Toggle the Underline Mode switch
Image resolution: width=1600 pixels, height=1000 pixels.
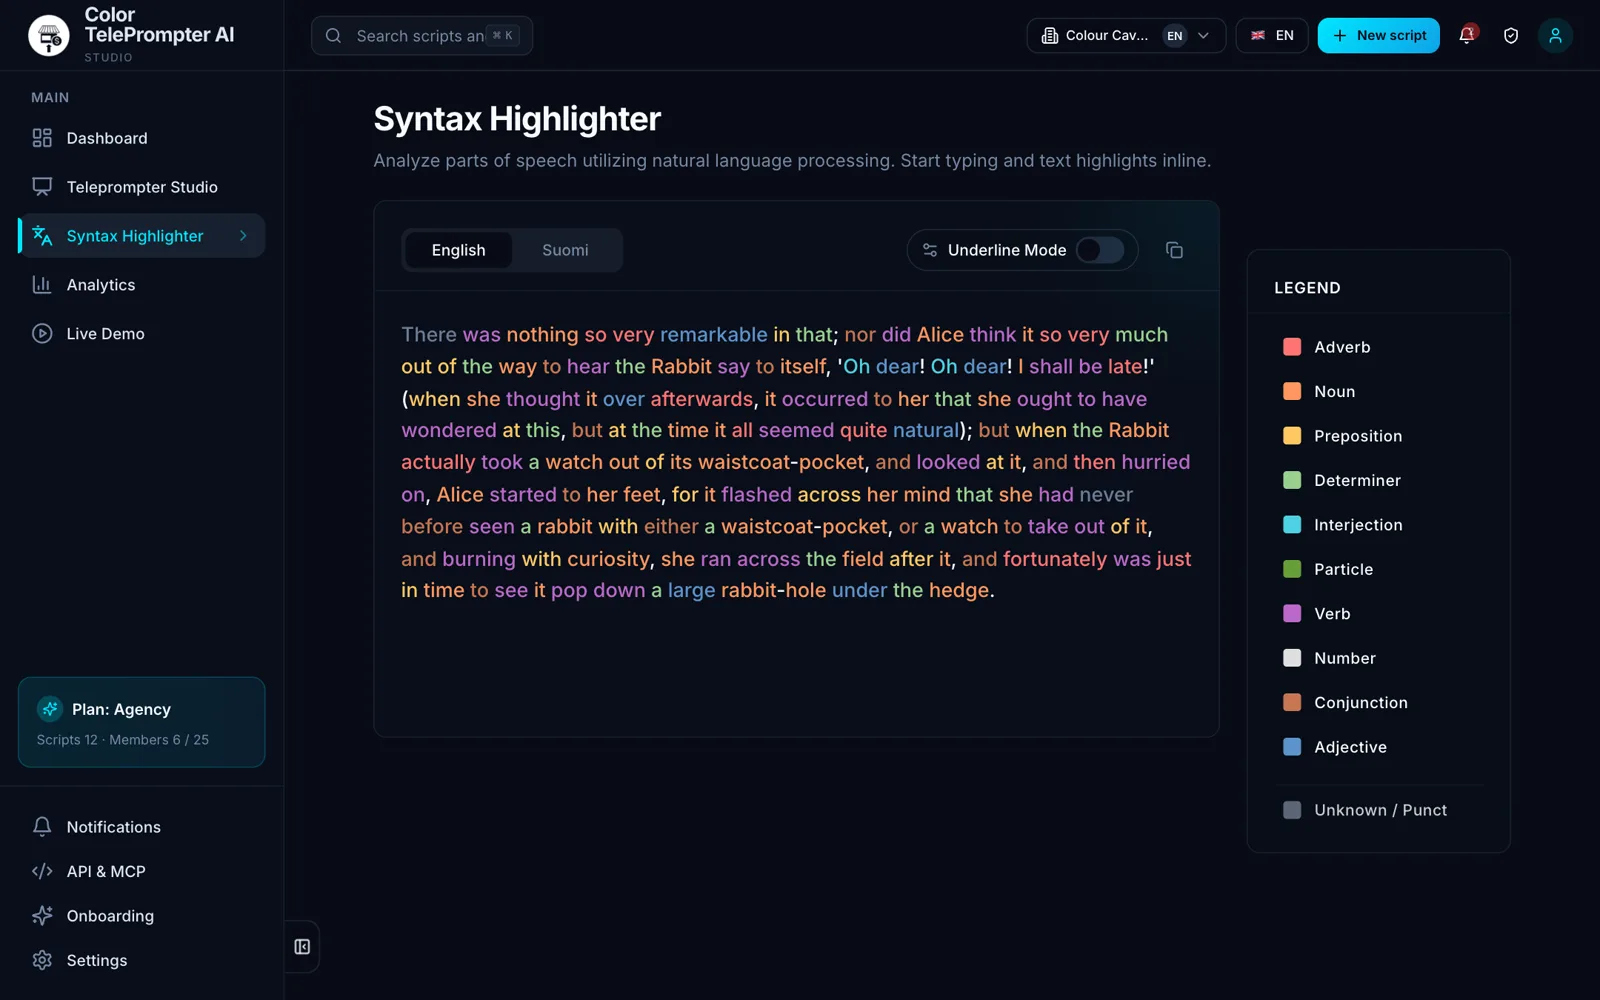point(1100,250)
